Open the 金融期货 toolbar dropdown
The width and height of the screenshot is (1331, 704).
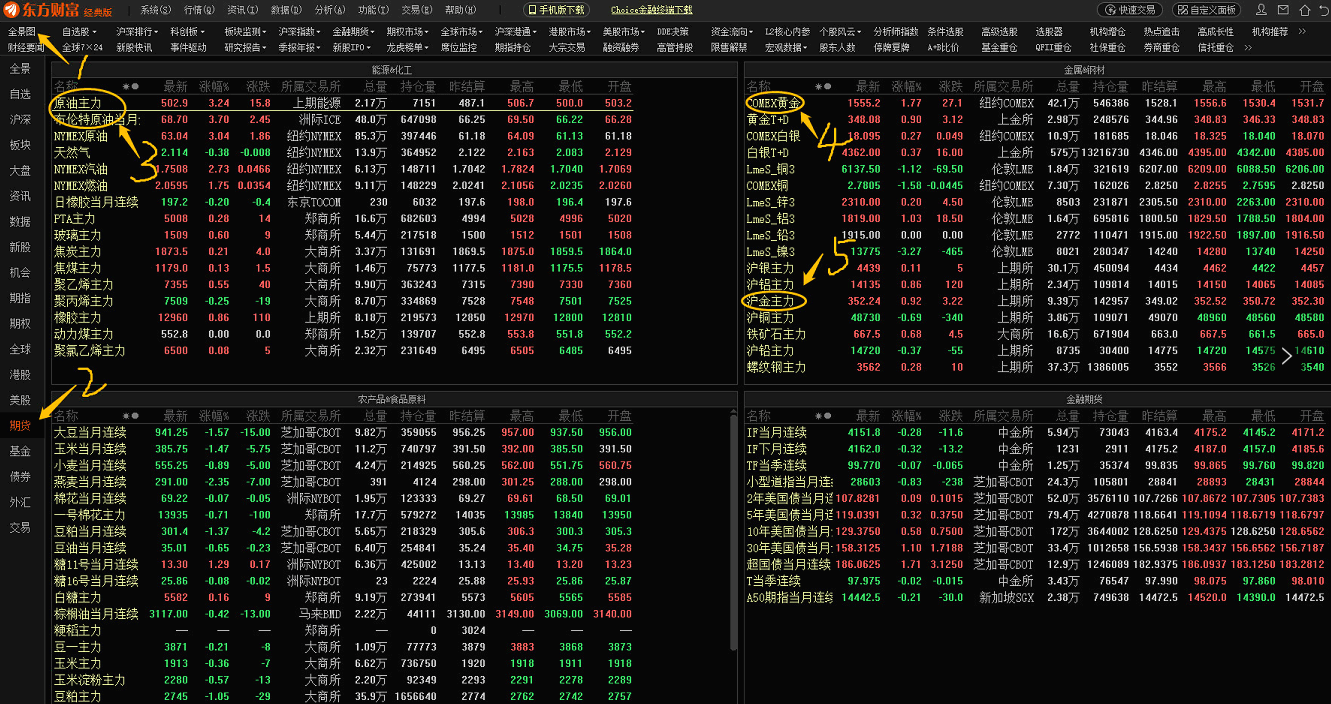pyautogui.click(x=352, y=32)
